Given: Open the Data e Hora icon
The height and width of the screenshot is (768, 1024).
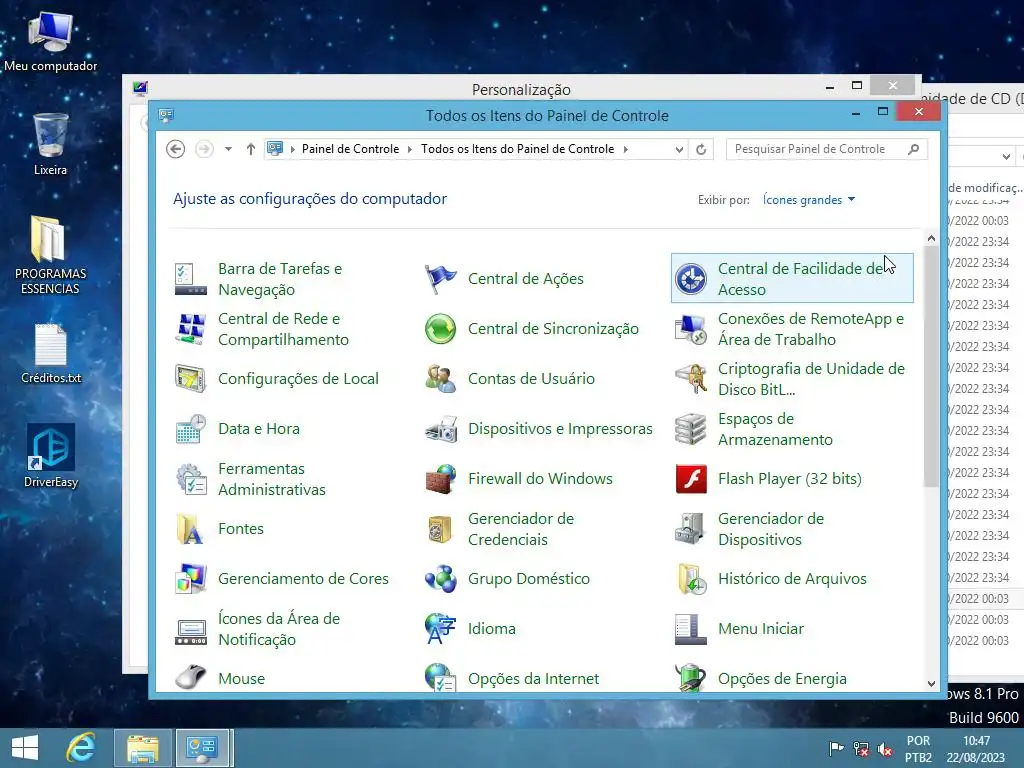Looking at the screenshot, I should pos(191,429).
